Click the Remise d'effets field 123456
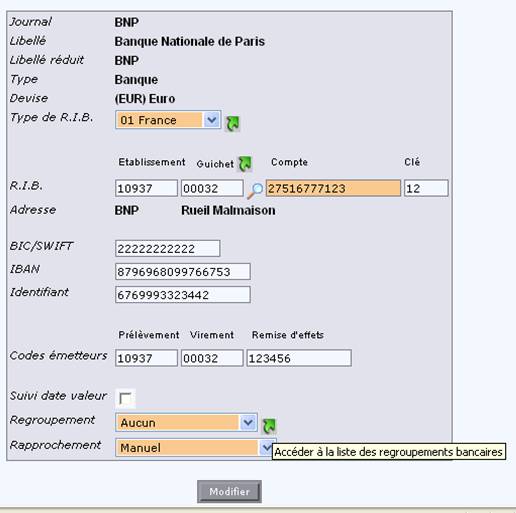 (x=299, y=358)
